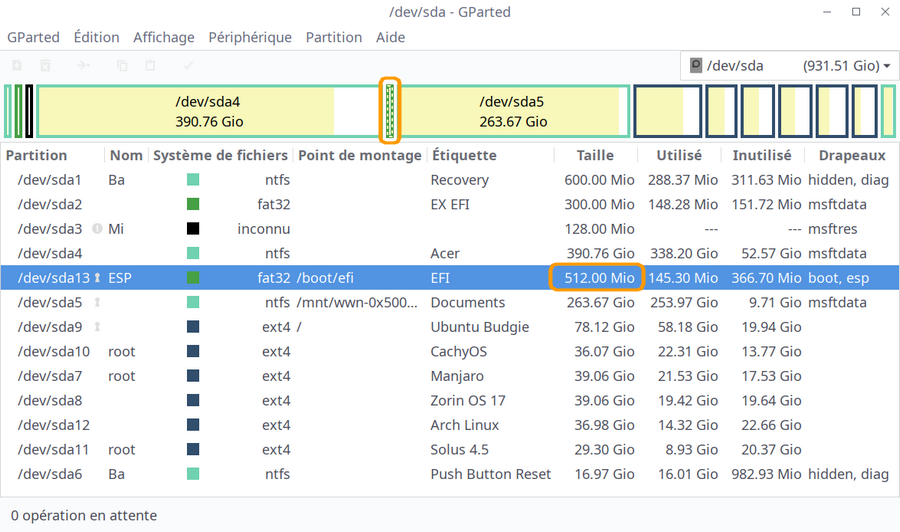Click the Copy partition toolbar icon
Viewport: 900px width, 532px height.
click(122, 66)
